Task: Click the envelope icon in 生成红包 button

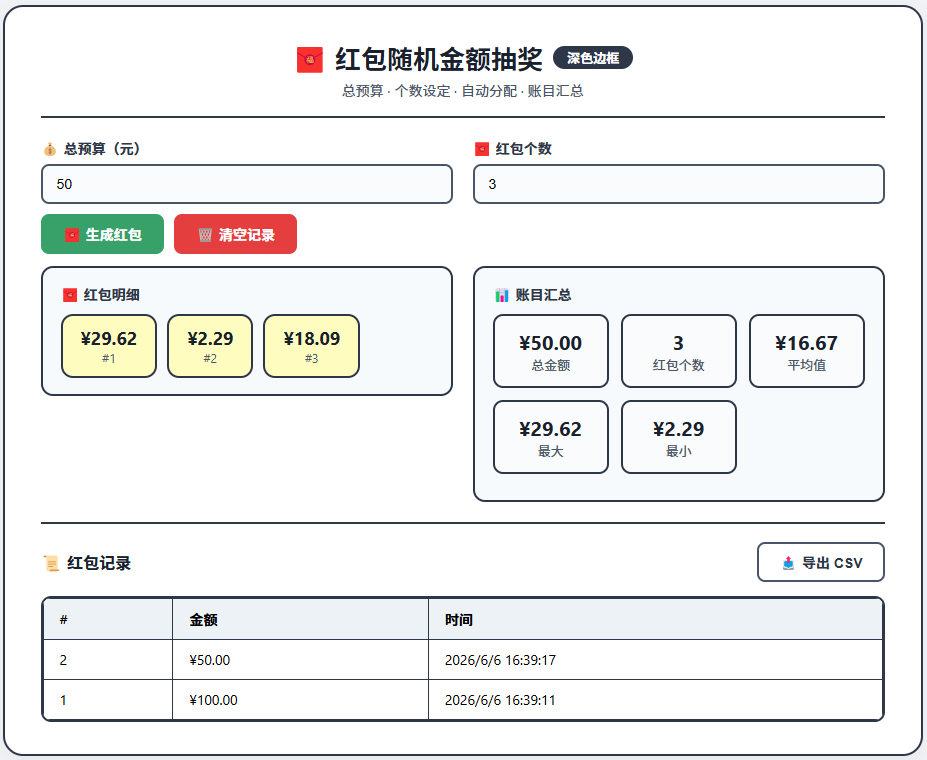Action: click(72, 235)
